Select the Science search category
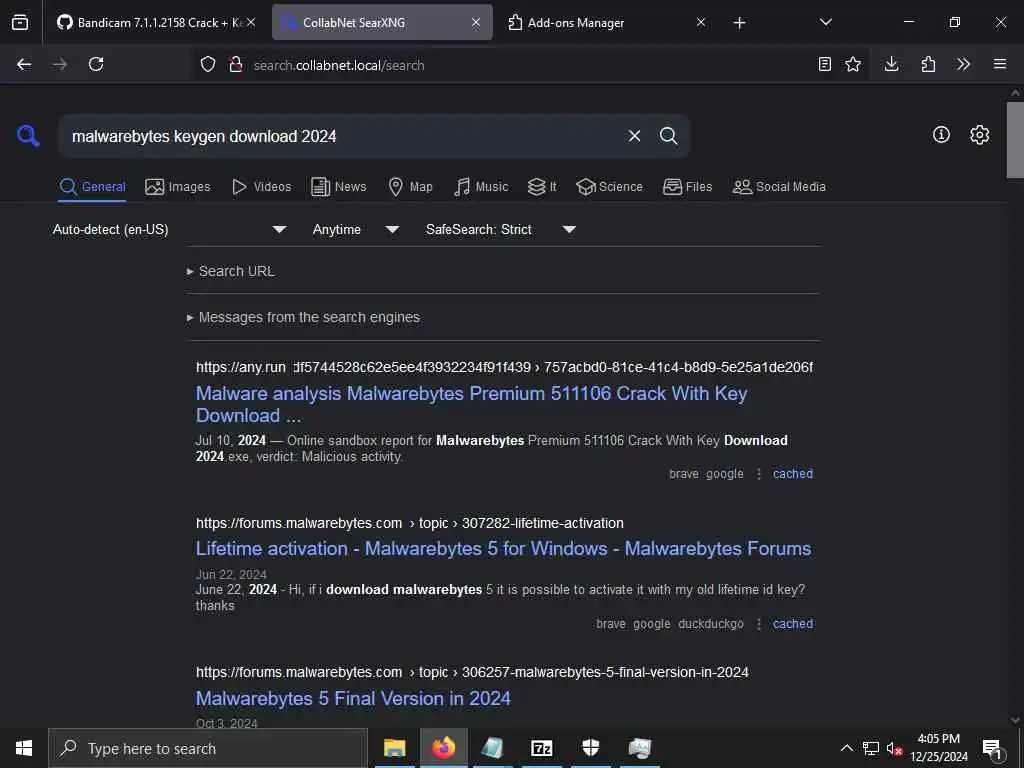Image resolution: width=1024 pixels, height=768 pixels. [609, 187]
